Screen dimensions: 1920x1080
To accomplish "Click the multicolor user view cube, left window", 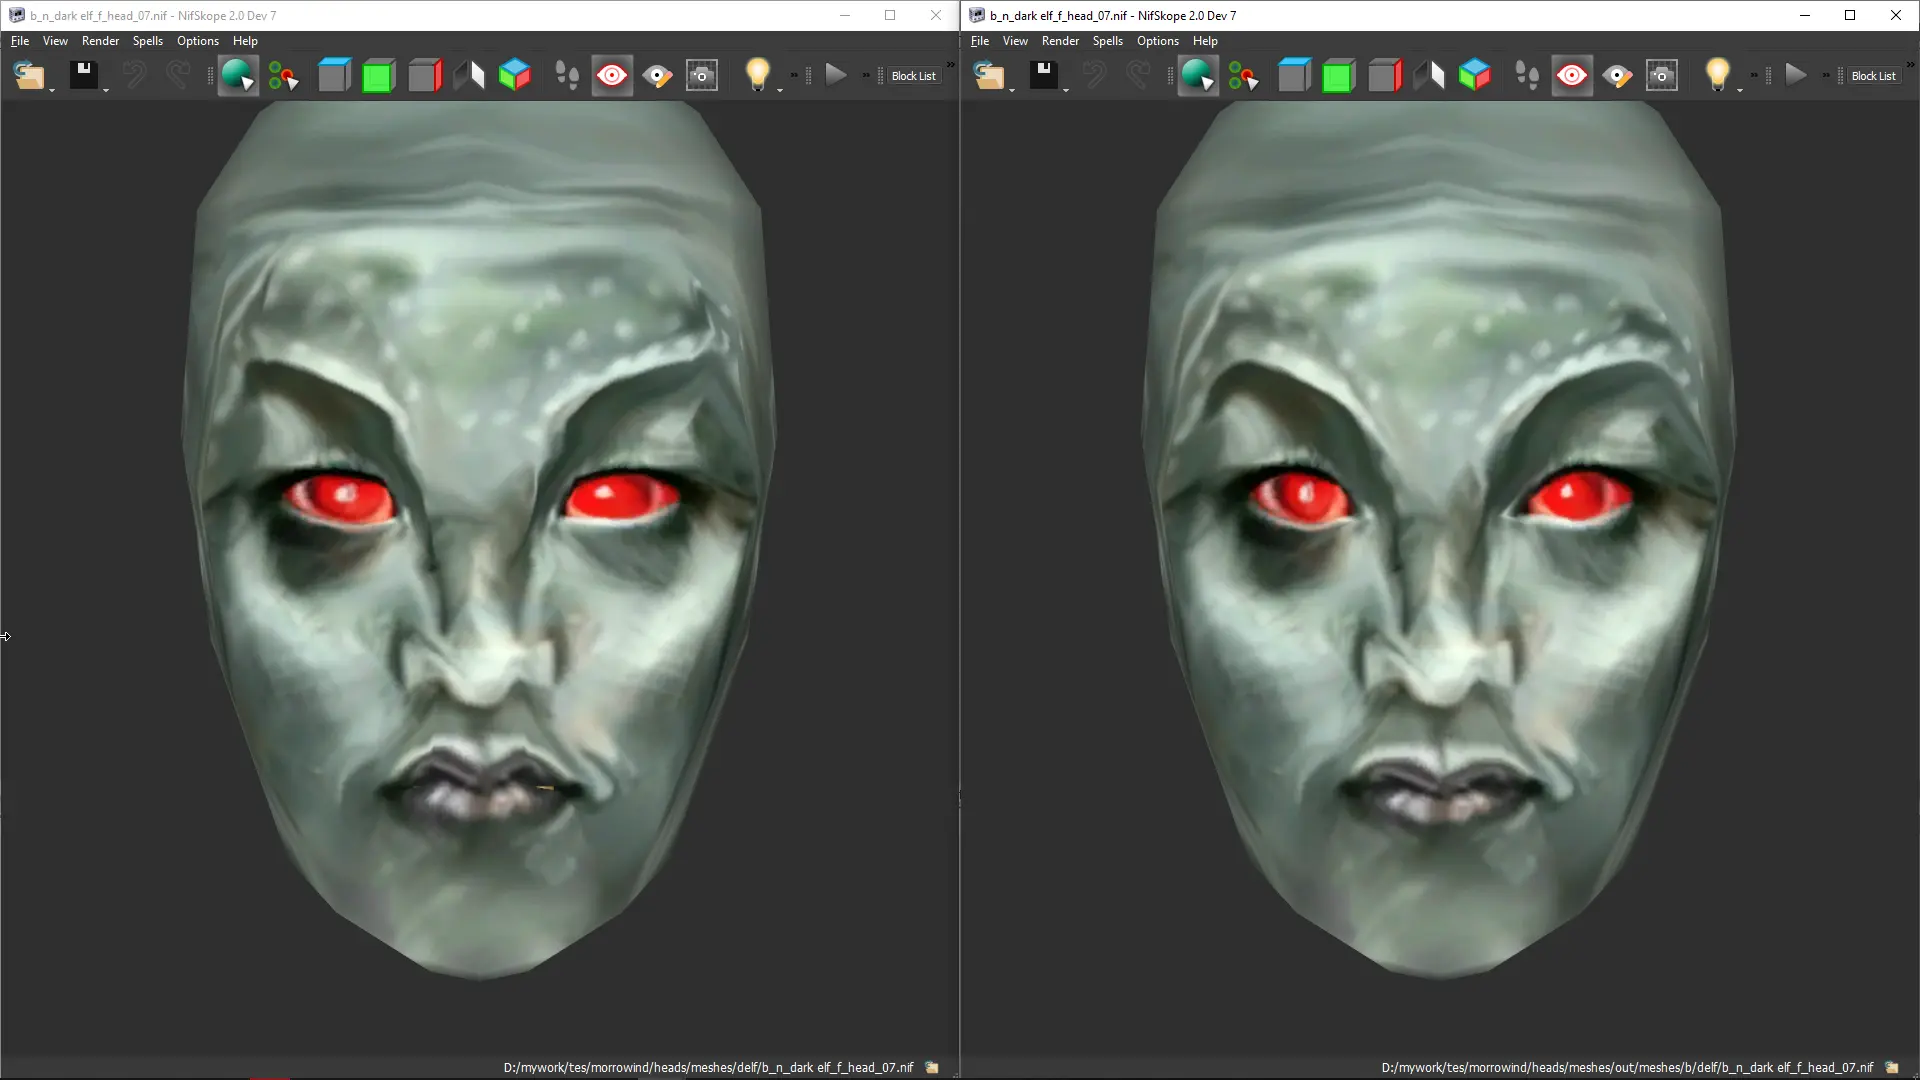I will 515,76.
